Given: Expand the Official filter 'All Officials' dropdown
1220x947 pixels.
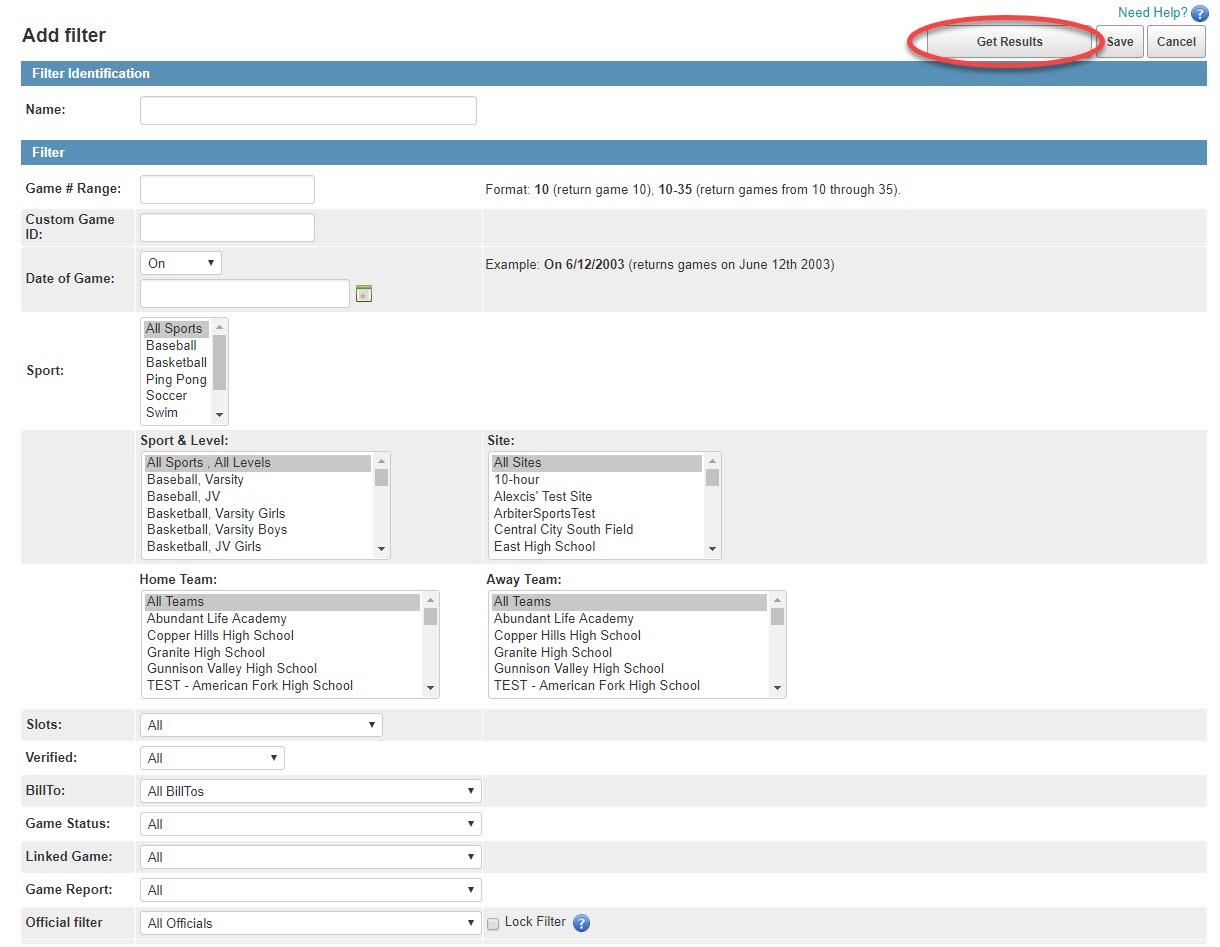Looking at the screenshot, I should tap(311, 923).
